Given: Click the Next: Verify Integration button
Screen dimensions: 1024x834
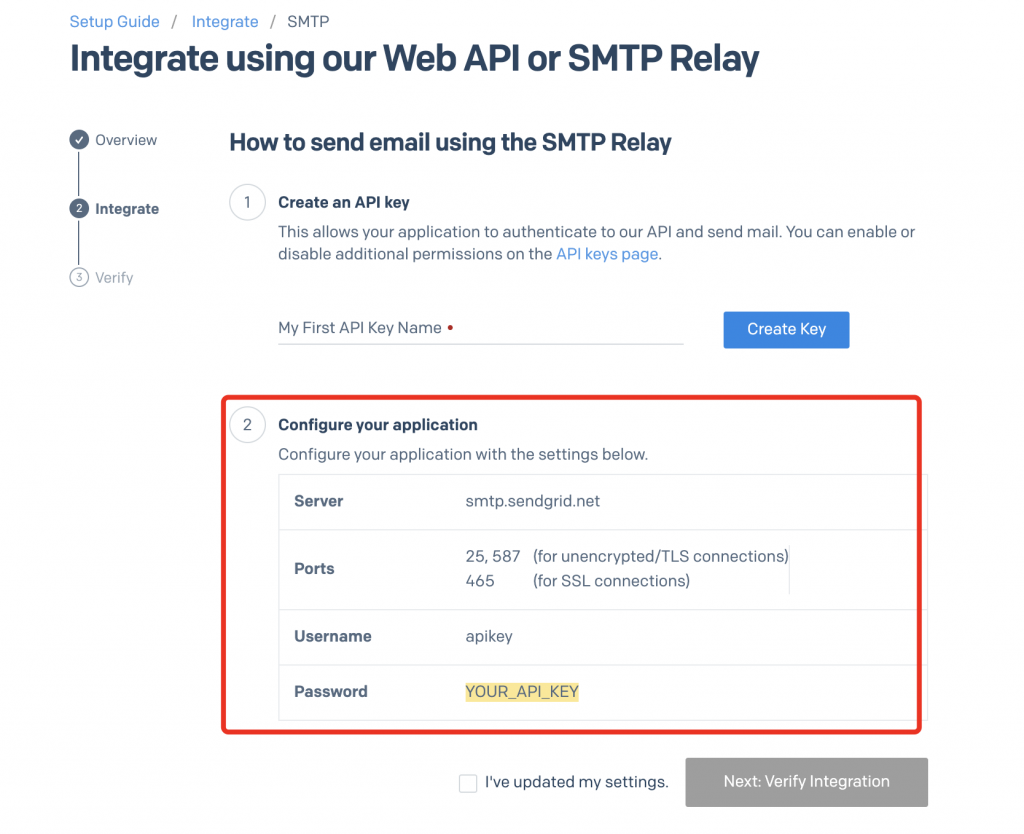Looking at the screenshot, I should tap(806, 782).
